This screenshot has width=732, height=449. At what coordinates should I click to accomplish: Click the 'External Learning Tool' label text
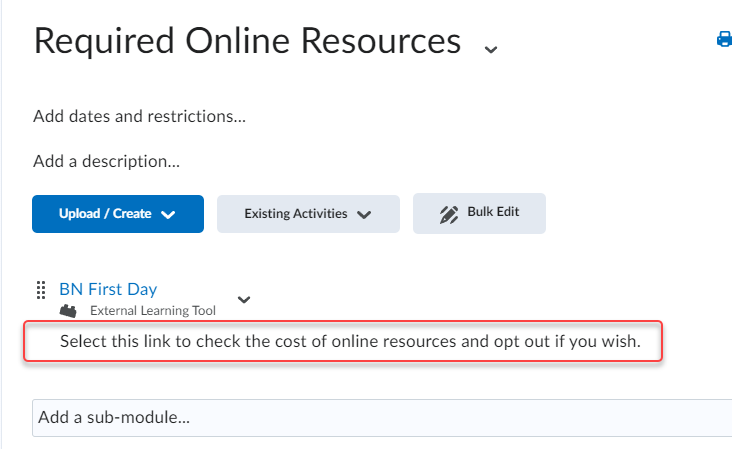pyautogui.click(x=153, y=311)
